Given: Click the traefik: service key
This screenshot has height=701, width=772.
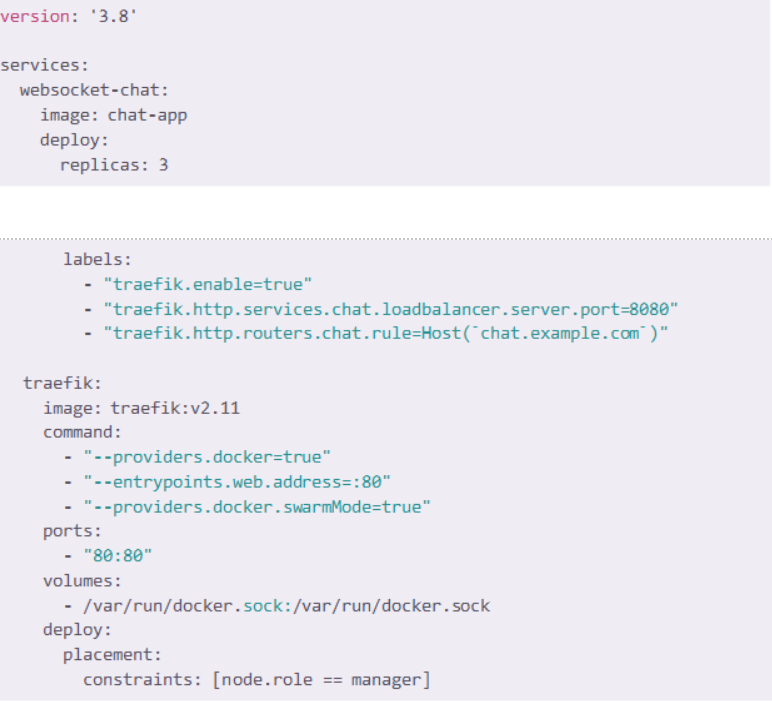Looking at the screenshot, I should tap(62, 383).
